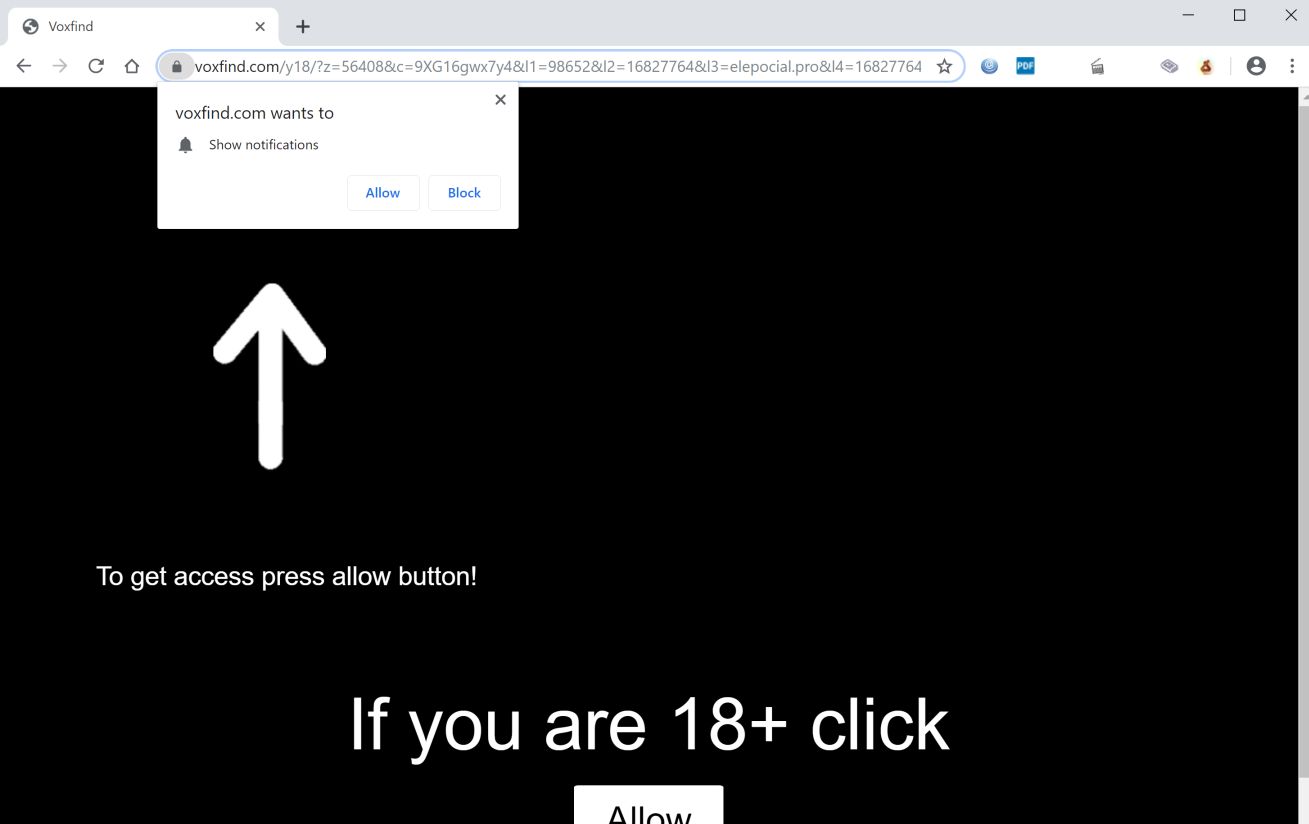The height and width of the screenshot is (824, 1309).
Task: Open a new browser tab
Action: pos(302,26)
